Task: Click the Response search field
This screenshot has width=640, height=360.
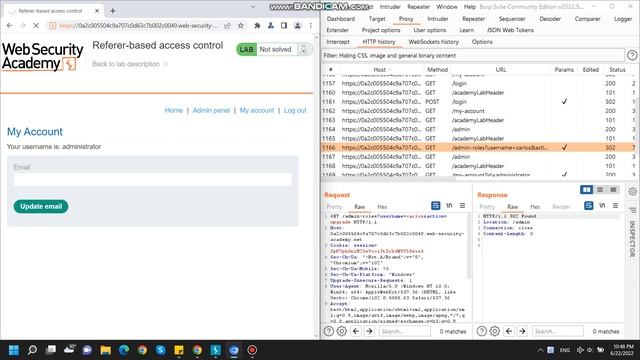Action: [x=558, y=331]
